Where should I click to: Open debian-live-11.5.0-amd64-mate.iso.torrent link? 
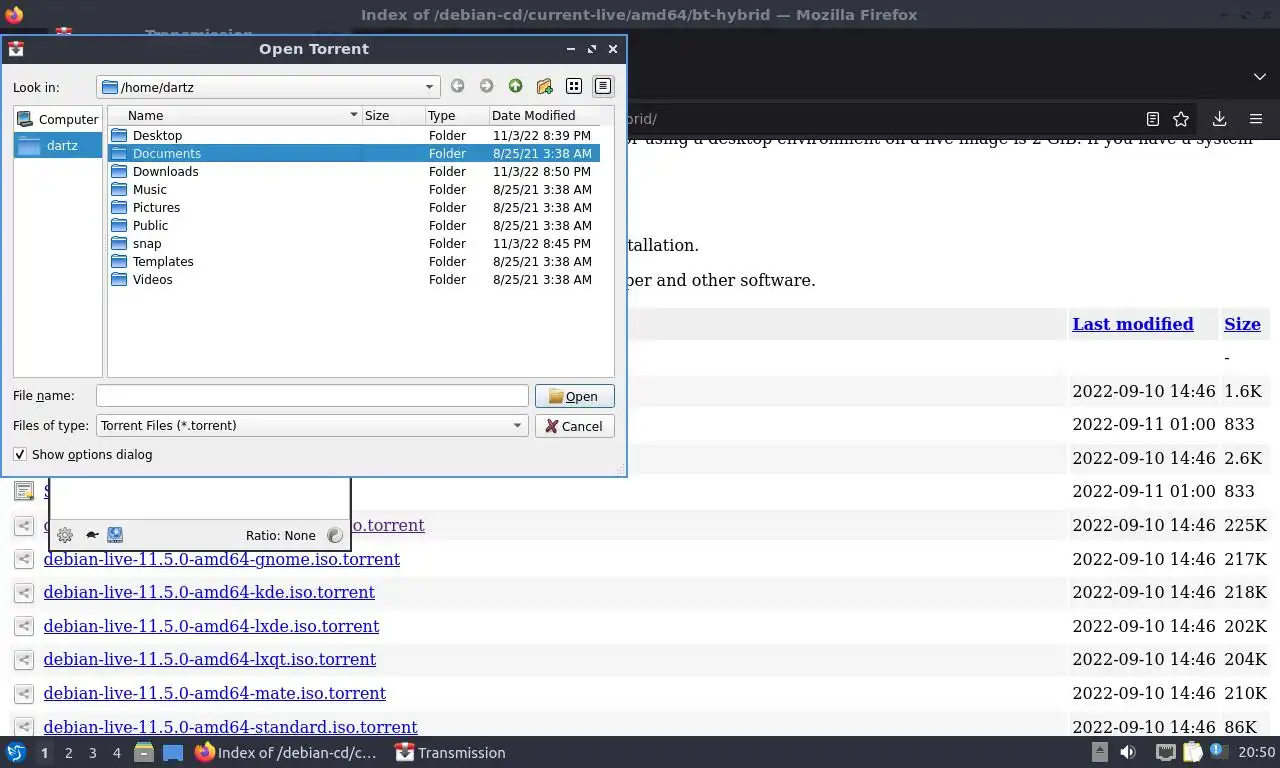pyautogui.click(x=215, y=693)
